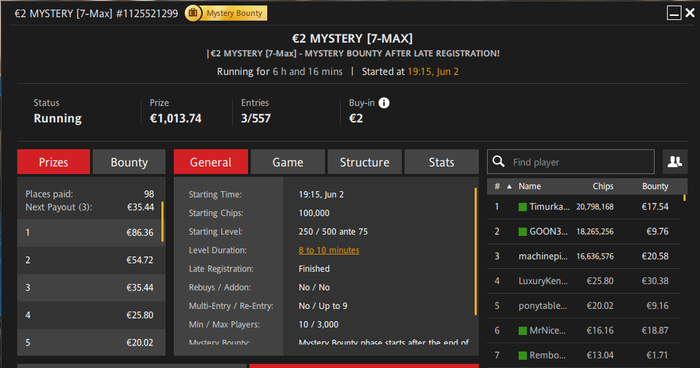700x368 pixels.
Task: Click the €30.38 bounty value
Action: pyautogui.click(x=655, y=281)
